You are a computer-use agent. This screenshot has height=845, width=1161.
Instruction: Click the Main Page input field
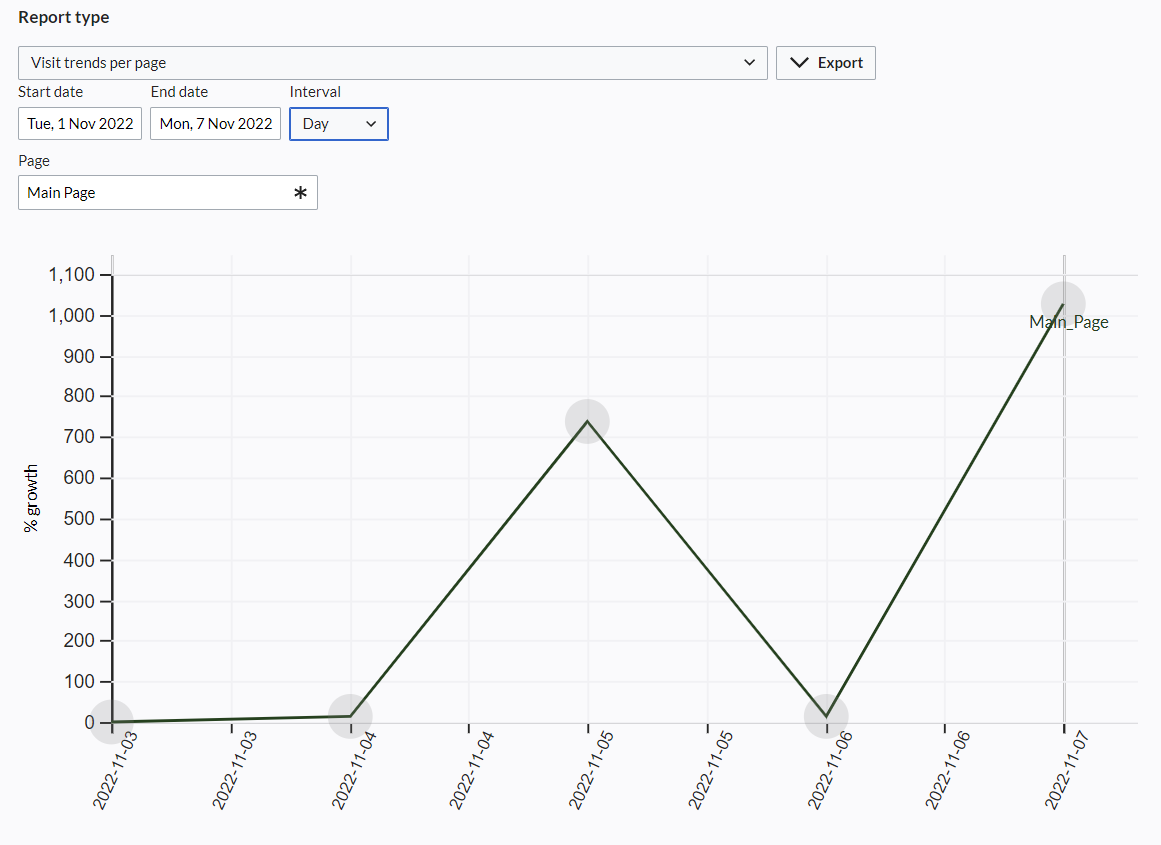click(x=168, y=193)
